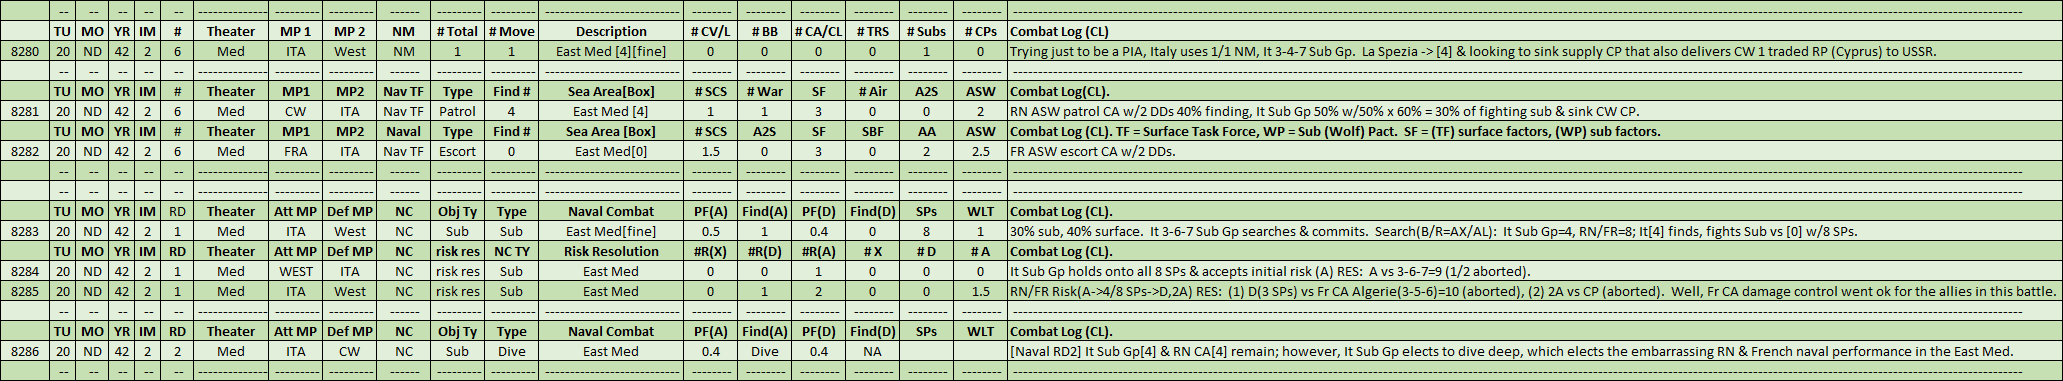
Task: Select the 'Sea Area[Box]' header above row 8281
Action: (611, 91)
